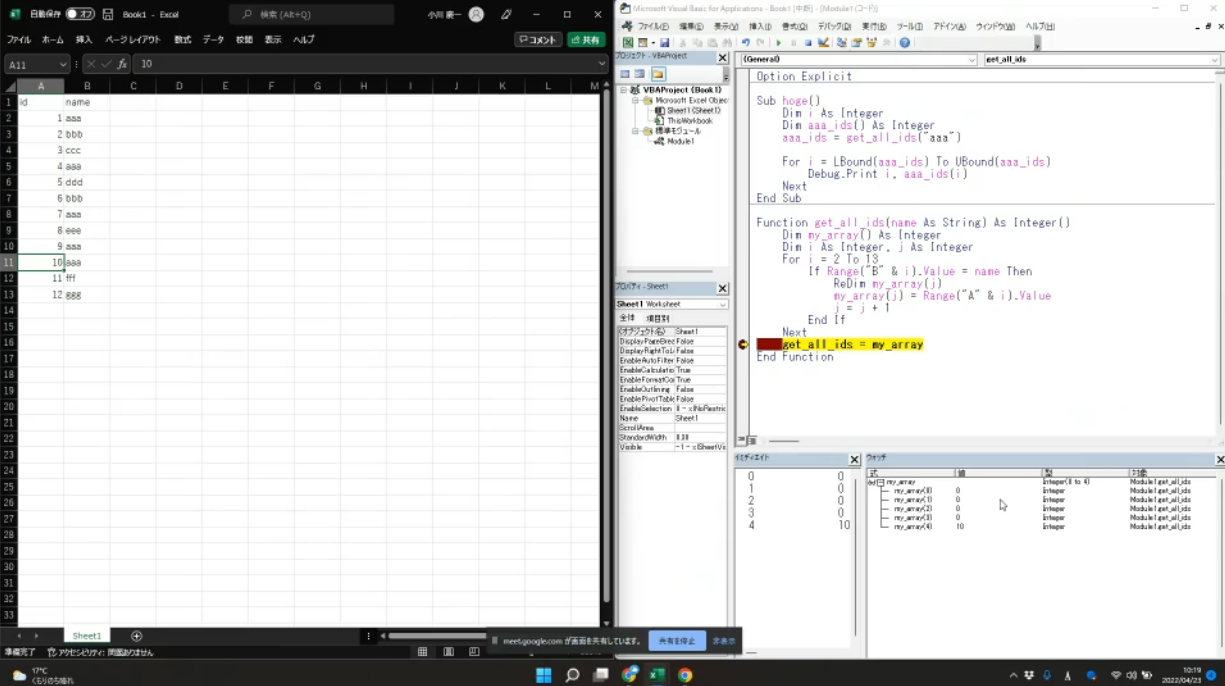This screenshot has height=686, width=1225.
Task: Open the procedure dropdown showing get_all_ids
Action: tap(1214, 60)
